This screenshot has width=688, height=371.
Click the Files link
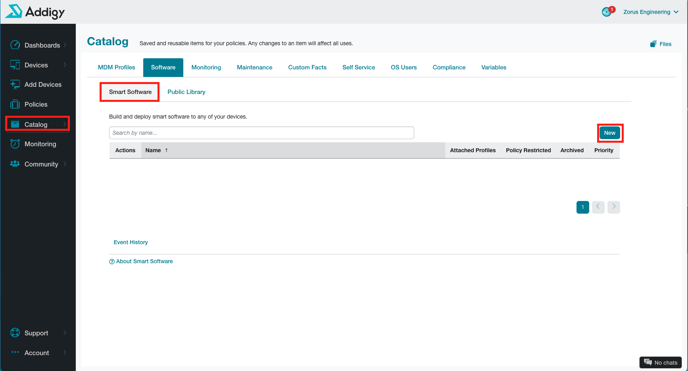pos(665,44)
